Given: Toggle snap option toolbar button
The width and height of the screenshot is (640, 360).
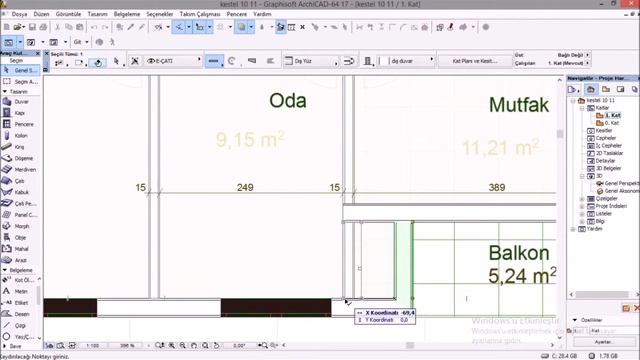Looking at the screenshot, I should tap(200, 27).
